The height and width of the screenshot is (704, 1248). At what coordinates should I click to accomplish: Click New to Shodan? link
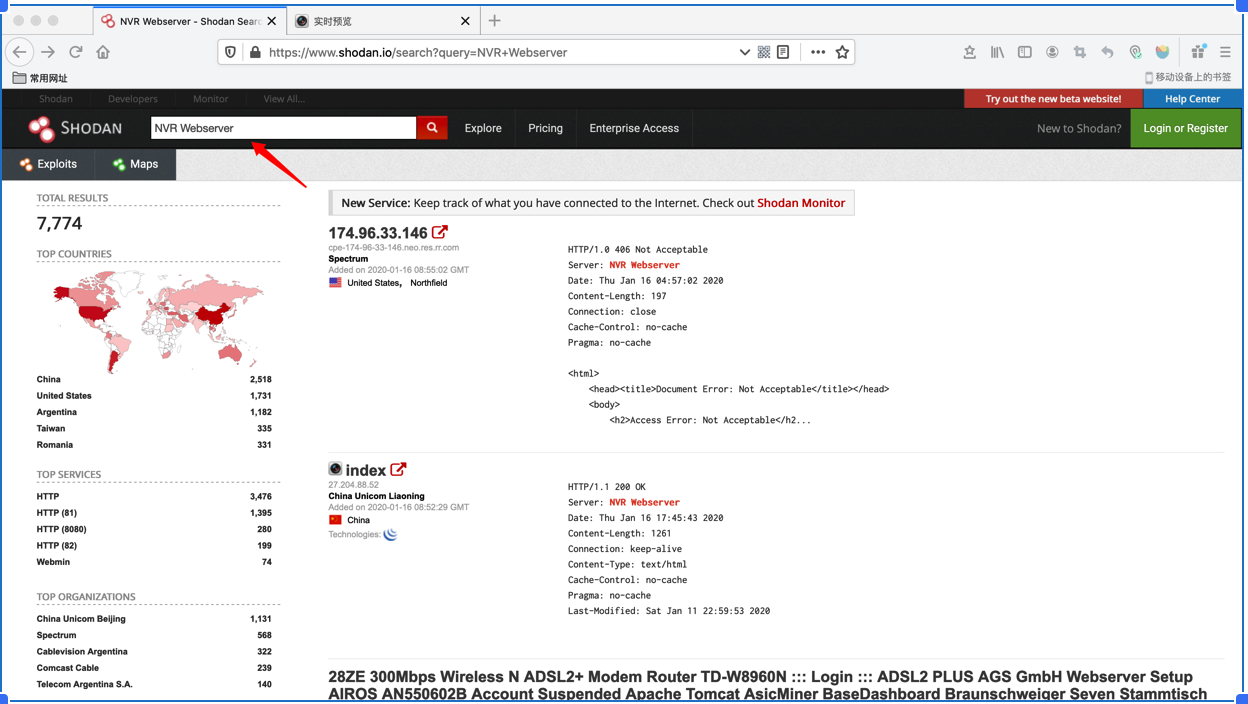coord(1079,128)
